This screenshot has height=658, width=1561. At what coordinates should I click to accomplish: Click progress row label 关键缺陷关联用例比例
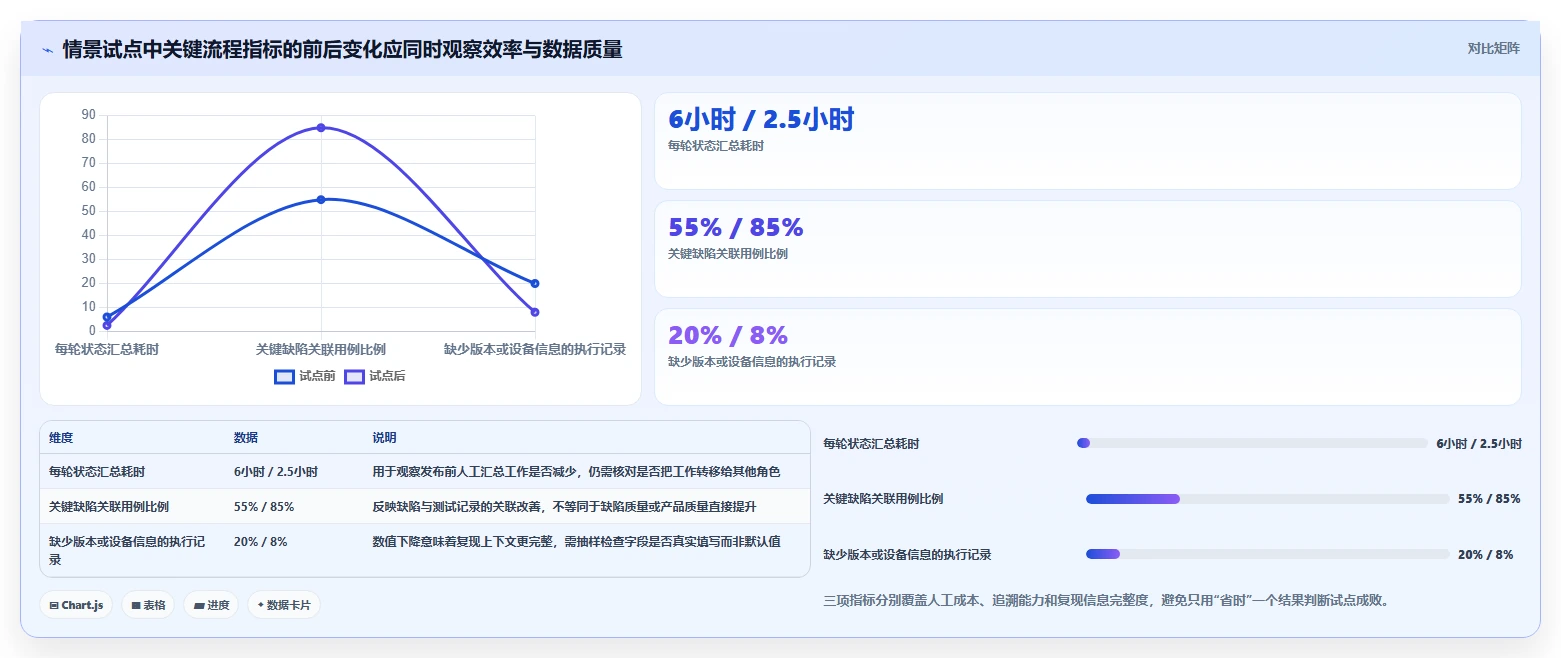pyautogui.click(x=883, y=498)
